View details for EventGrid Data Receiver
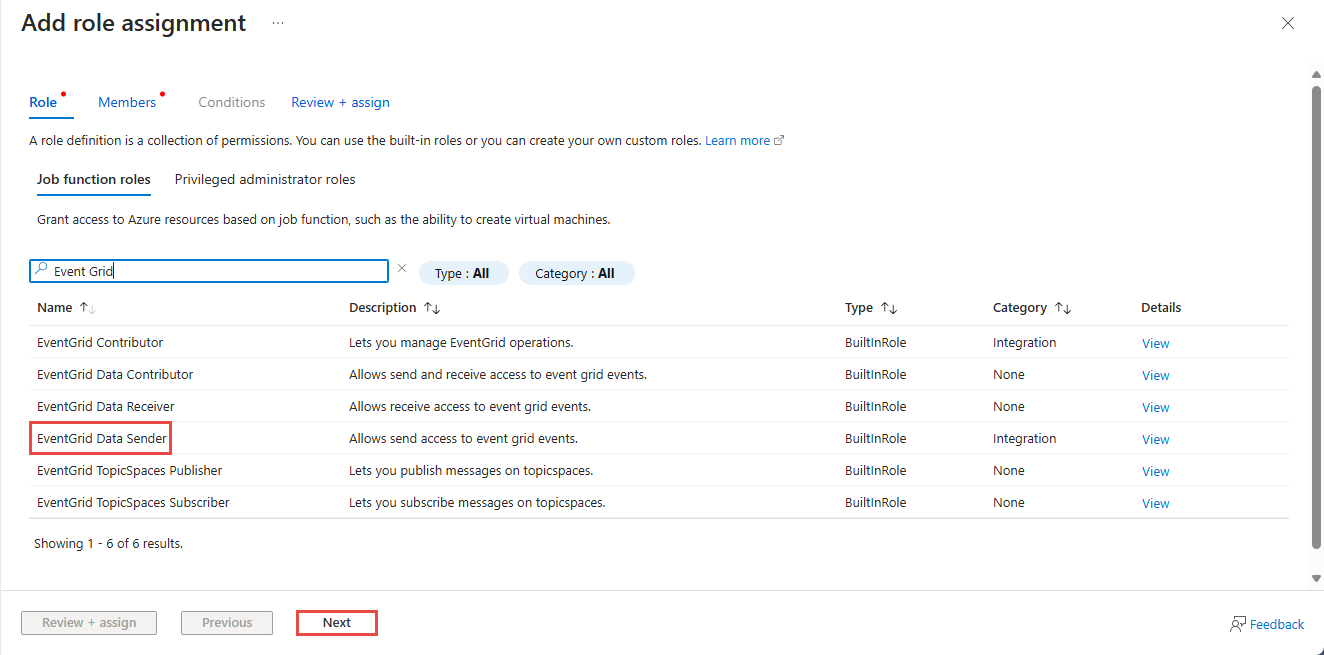 click(x=1155, y=407)
